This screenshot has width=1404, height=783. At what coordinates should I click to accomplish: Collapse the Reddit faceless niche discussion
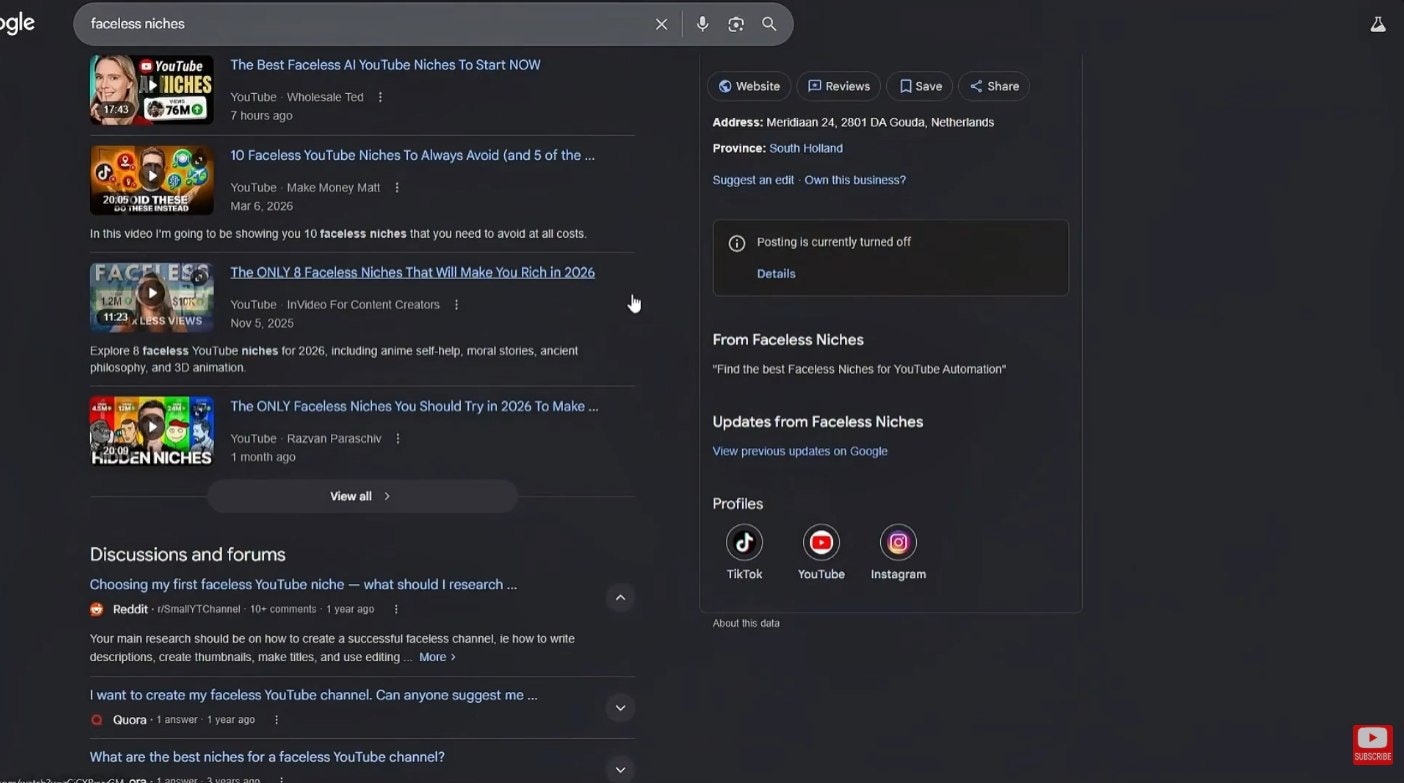click(620, 598)
